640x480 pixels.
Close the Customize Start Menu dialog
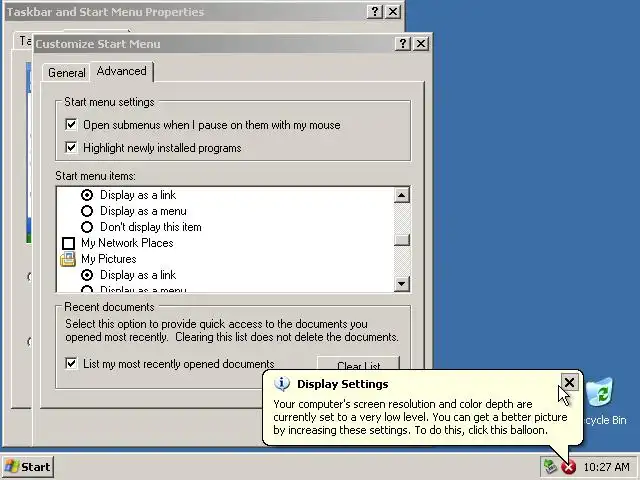click(421, 43)
